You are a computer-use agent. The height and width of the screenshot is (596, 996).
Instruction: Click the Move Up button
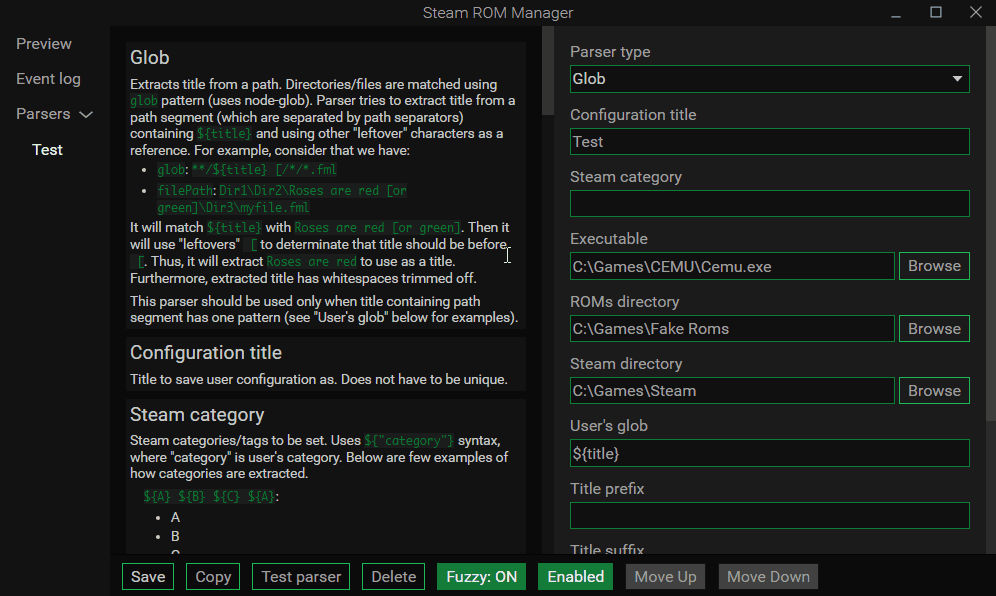pos(665,576)
